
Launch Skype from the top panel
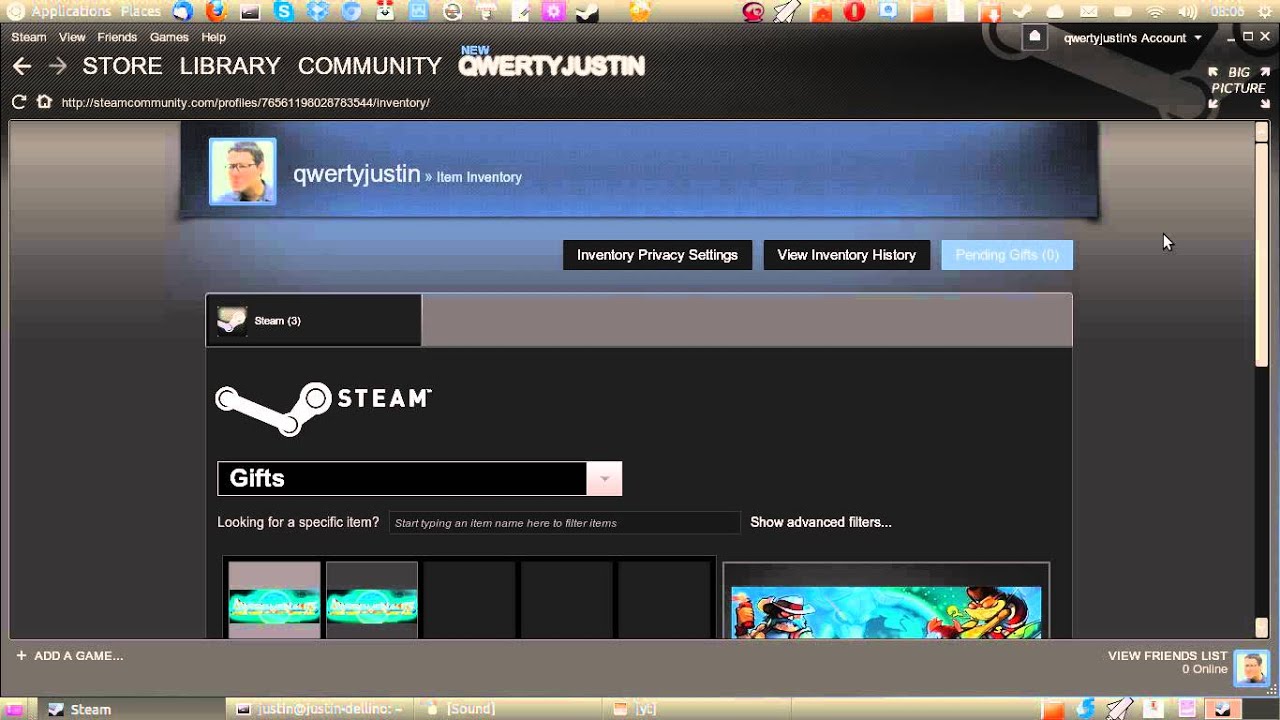click(x=284, y=12)
